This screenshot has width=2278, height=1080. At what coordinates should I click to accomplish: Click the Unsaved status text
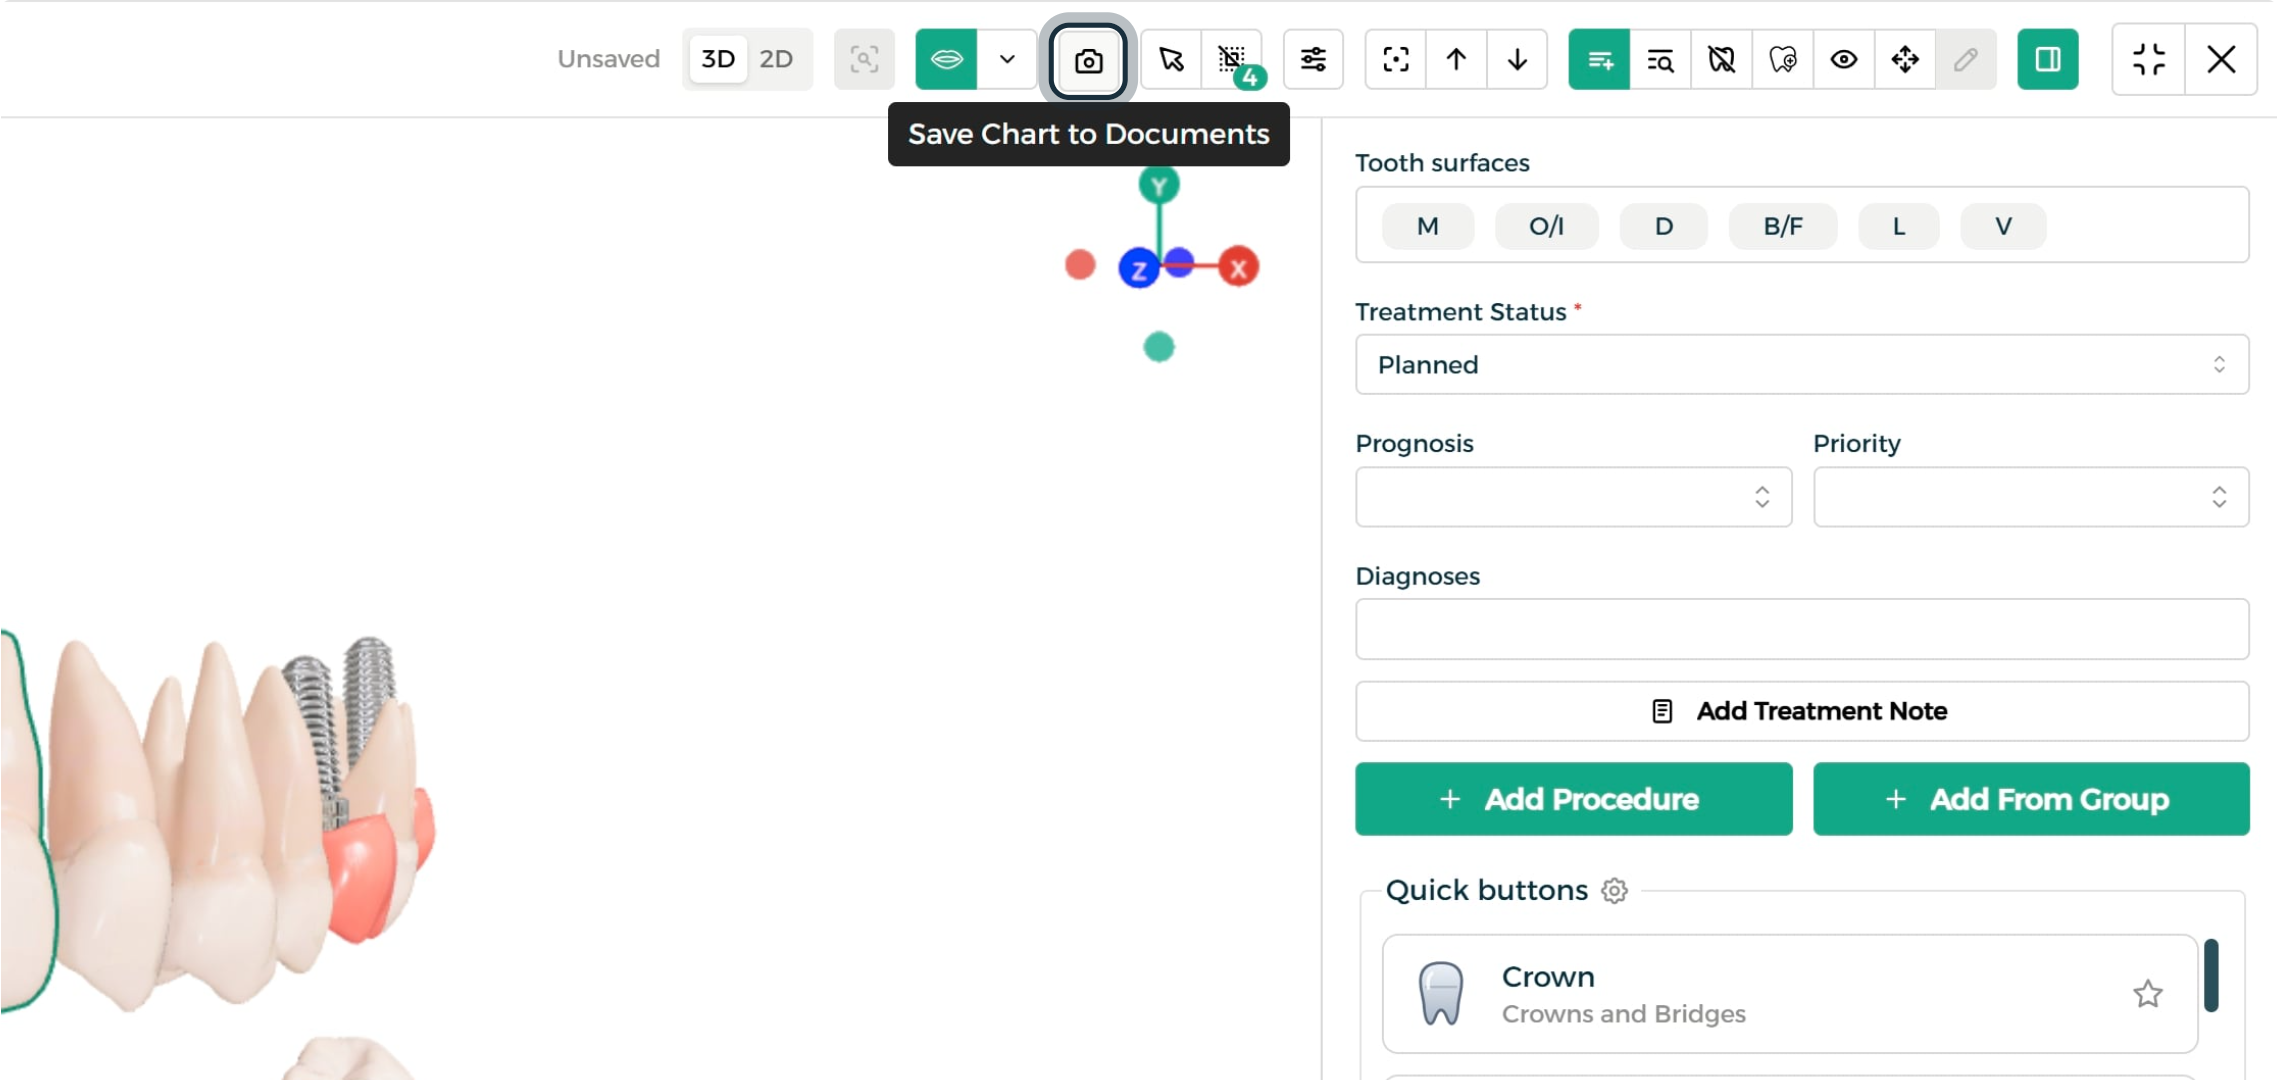tap(608, 59)
